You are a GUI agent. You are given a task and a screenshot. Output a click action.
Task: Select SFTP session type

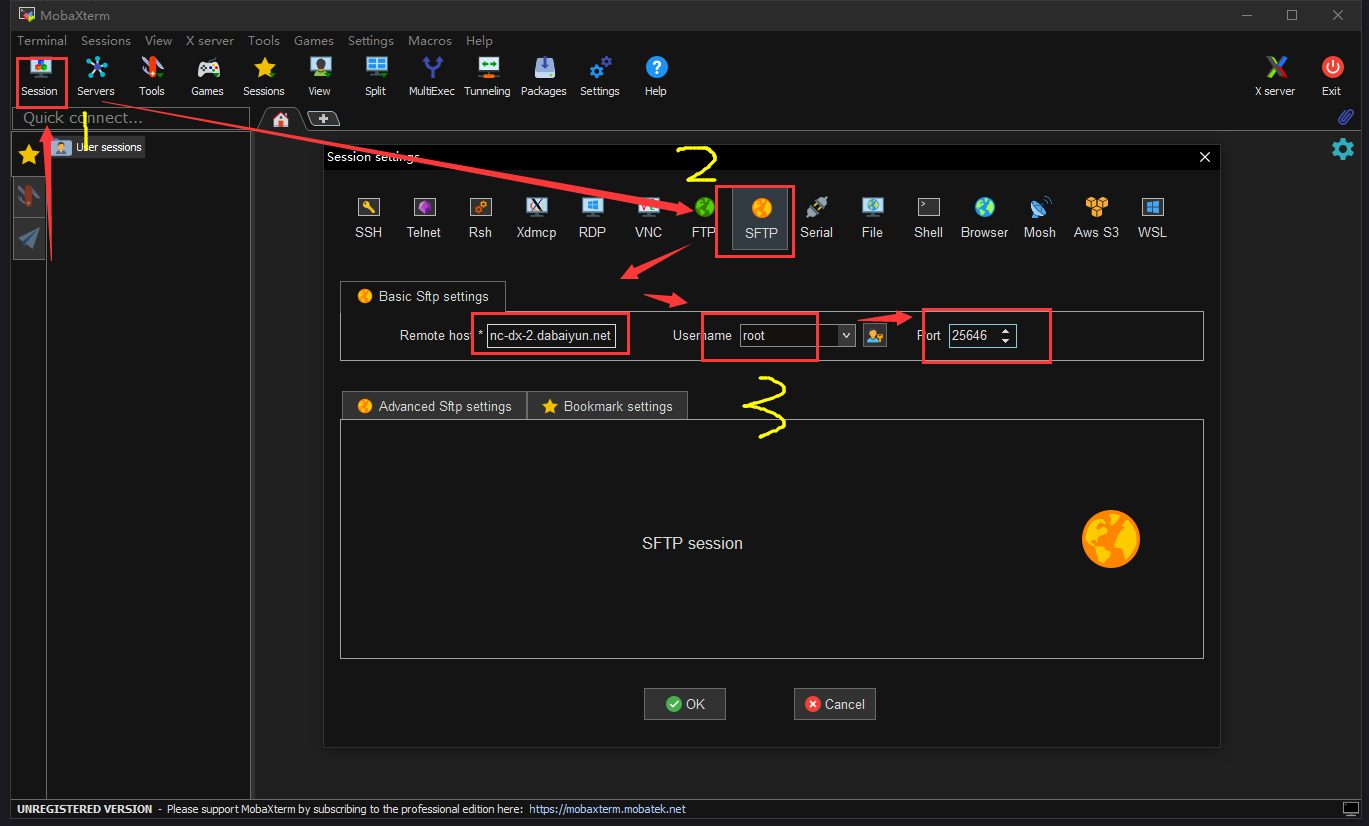(x=761, y=217)
